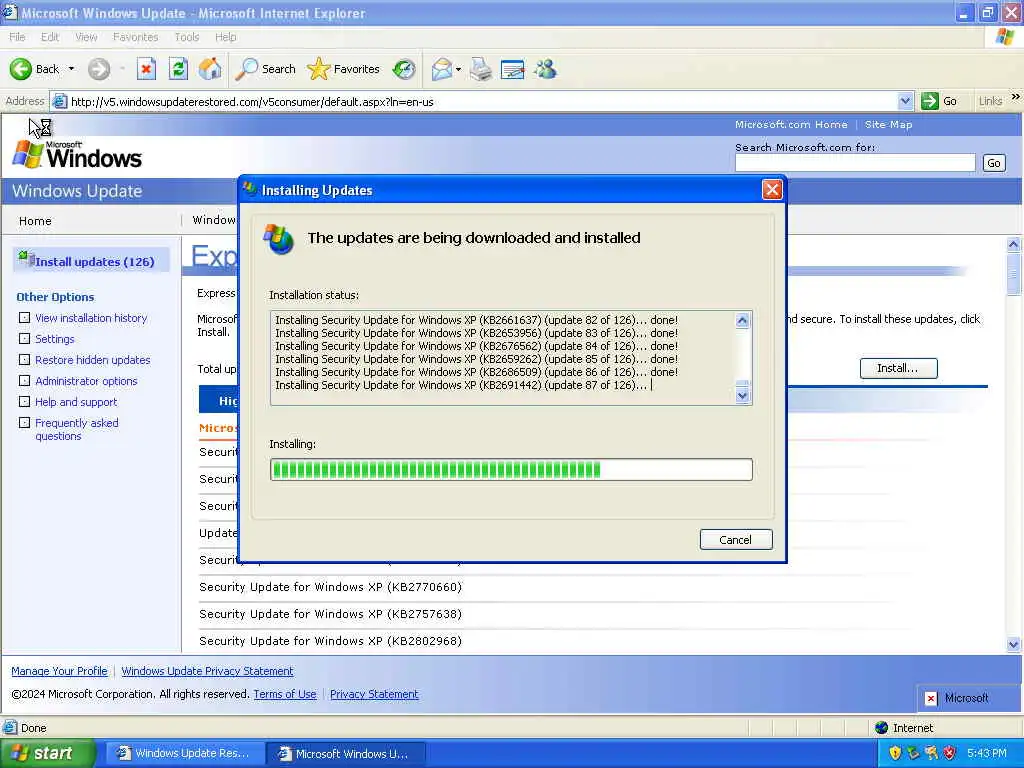
Task: Open the History clock icon
Action: coord(404,69)
